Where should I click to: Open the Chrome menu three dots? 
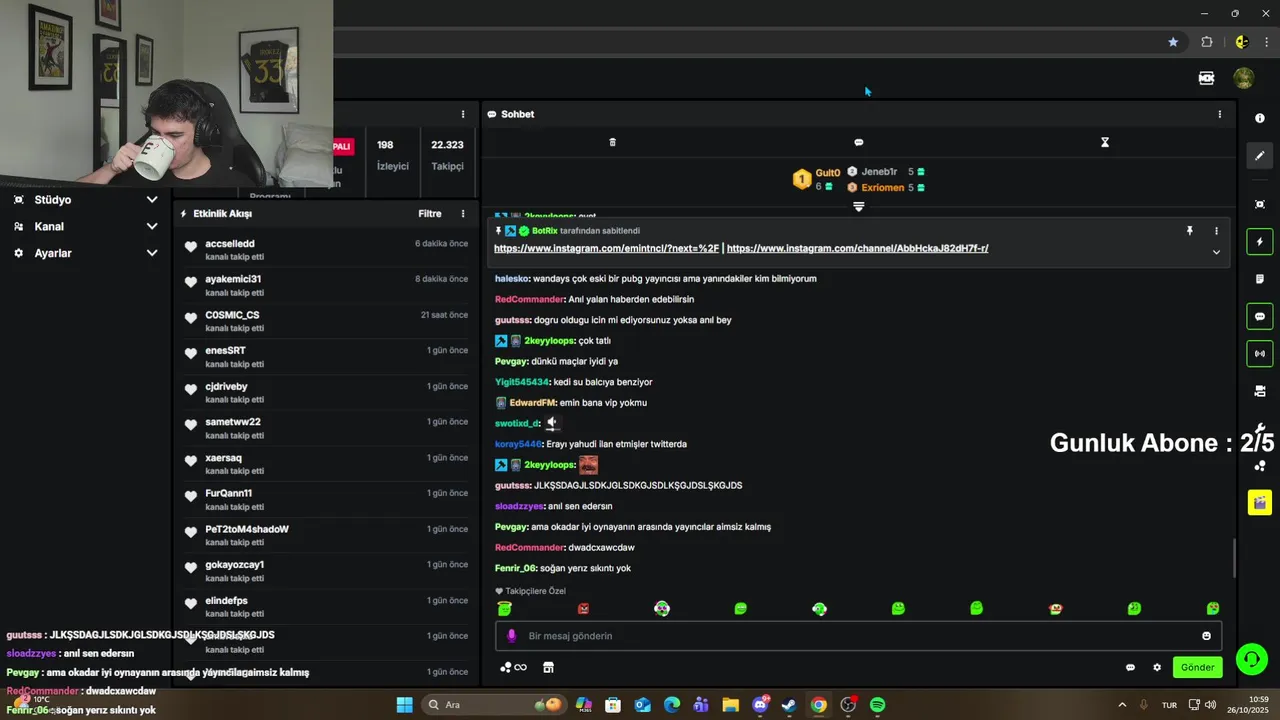point(1267,42)
